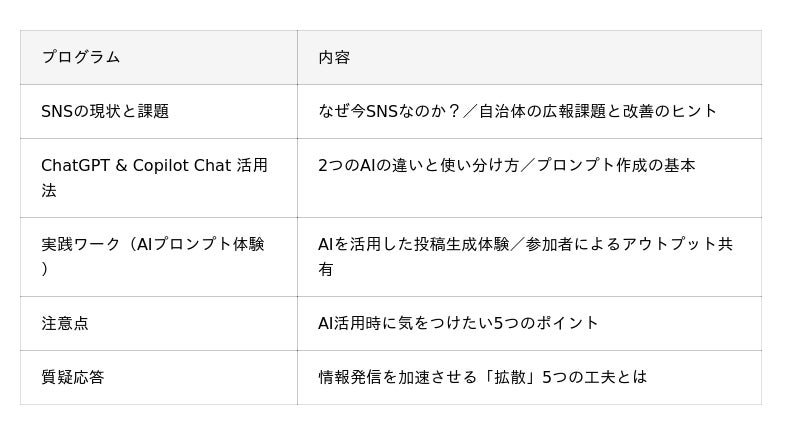Image resolution: width=800 pixels, height=435 pixels.
Task: Click the 内容 column header
Action: tap(334, 57)
